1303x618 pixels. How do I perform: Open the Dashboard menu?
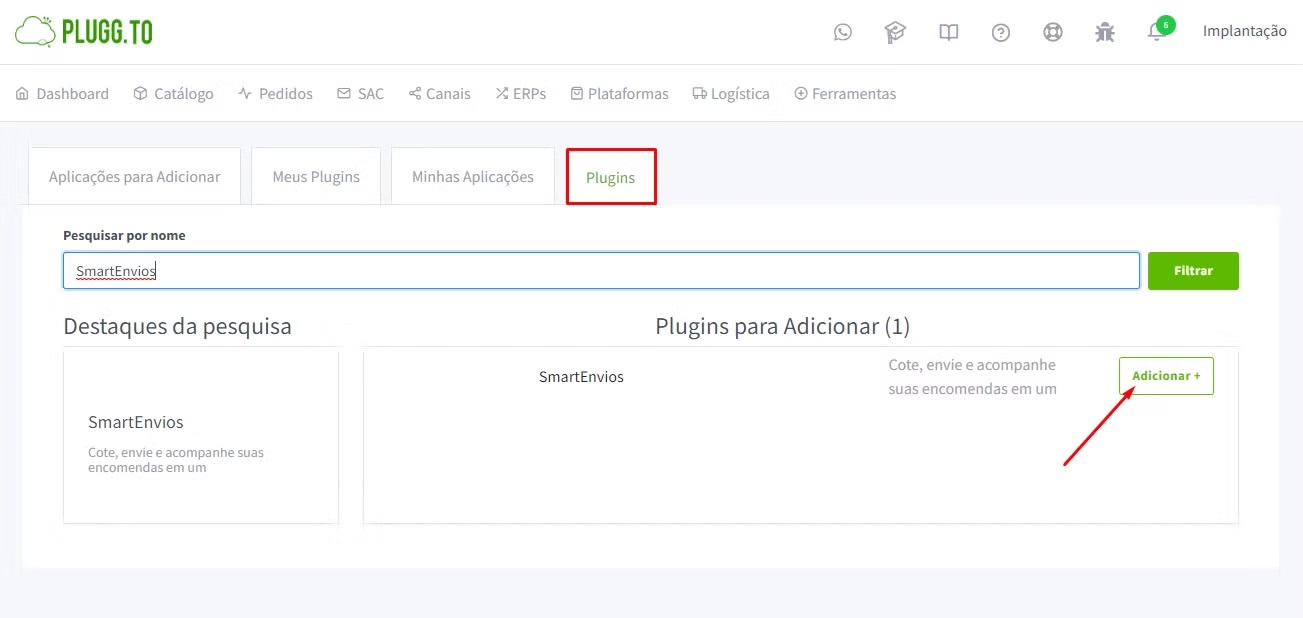pyautogui.click(x=62, y=93)
